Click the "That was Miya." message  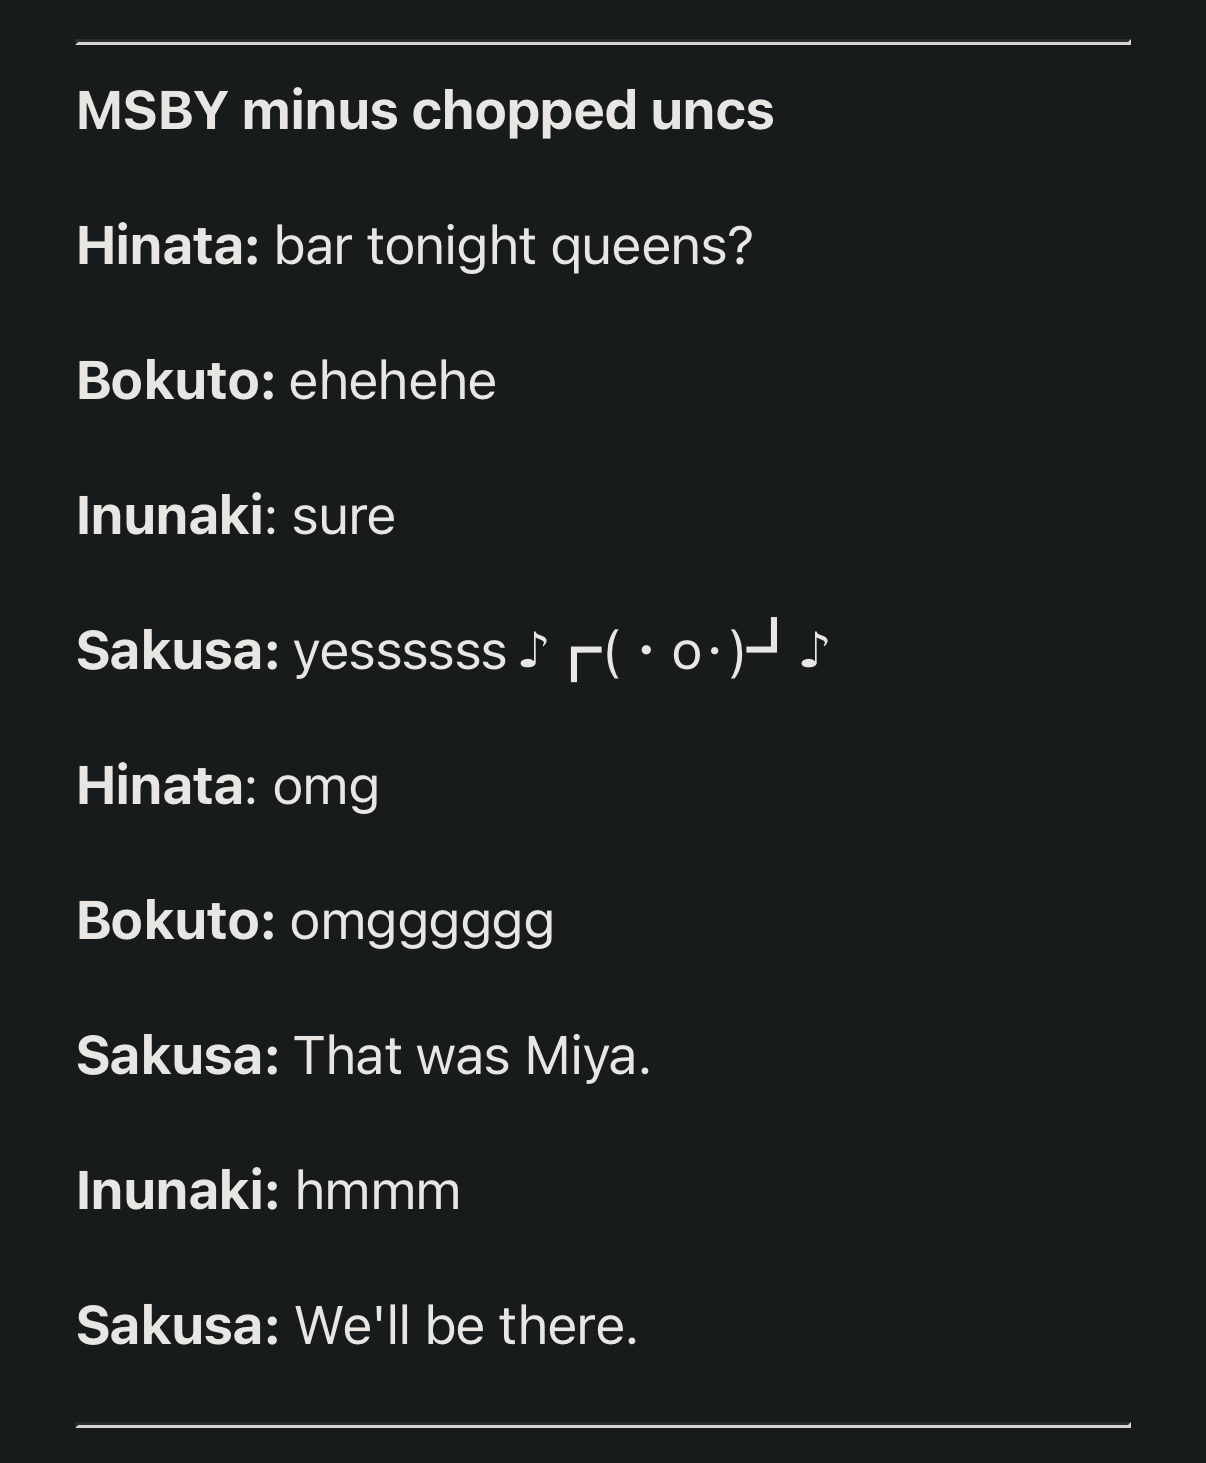[472, 1056]
